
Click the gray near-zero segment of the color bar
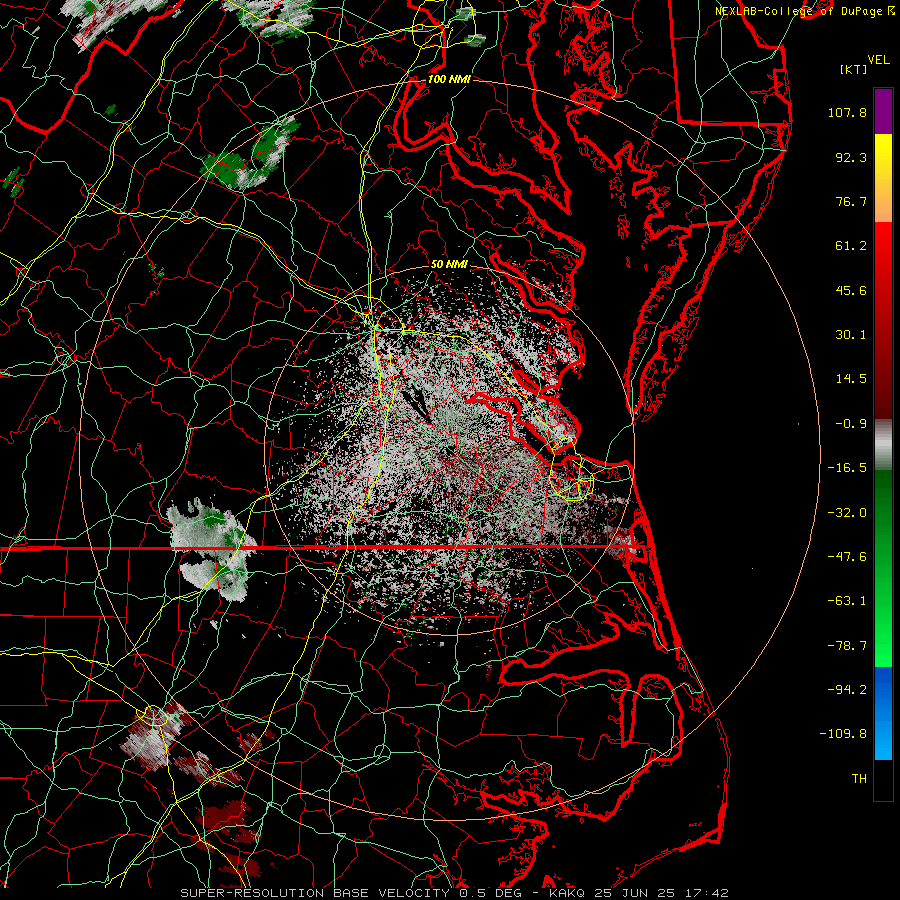pos(883,445)
